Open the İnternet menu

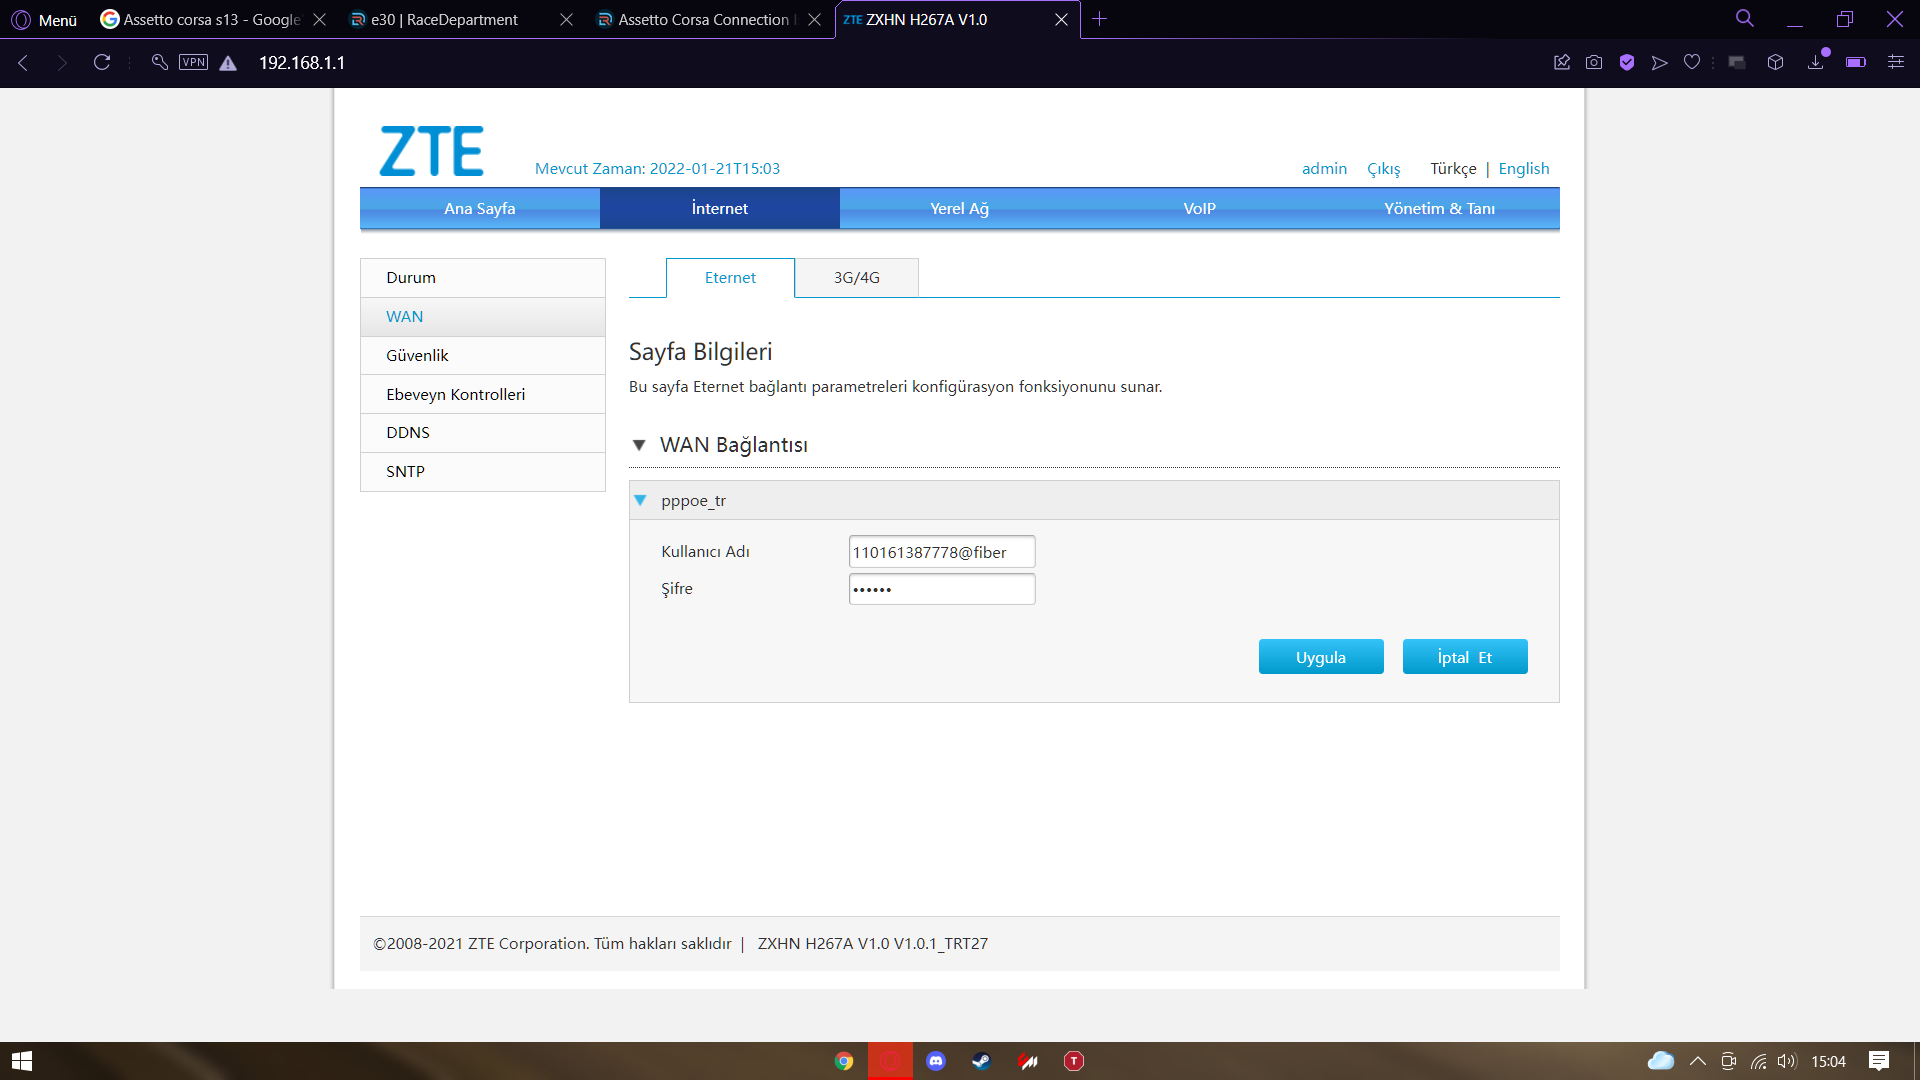pos(720,208)
